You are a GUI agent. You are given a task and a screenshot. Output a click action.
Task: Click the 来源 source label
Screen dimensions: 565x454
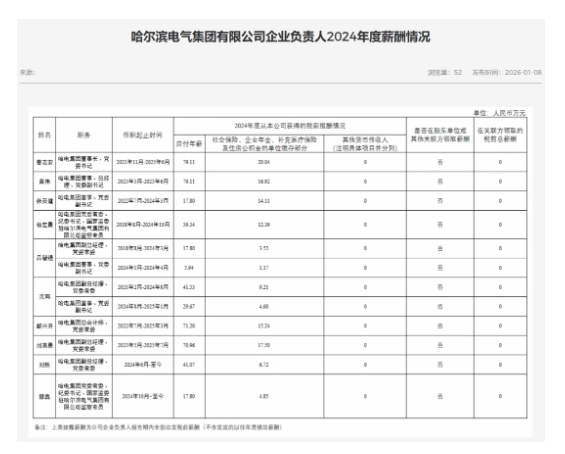[27, 72]
